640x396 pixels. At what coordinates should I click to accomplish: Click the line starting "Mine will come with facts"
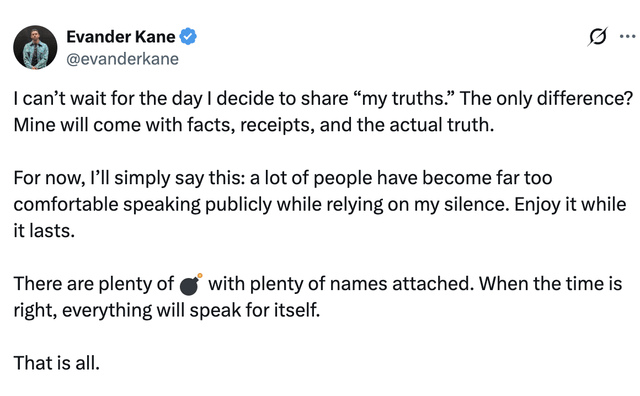pyautogui.click(x=254, y=125)
